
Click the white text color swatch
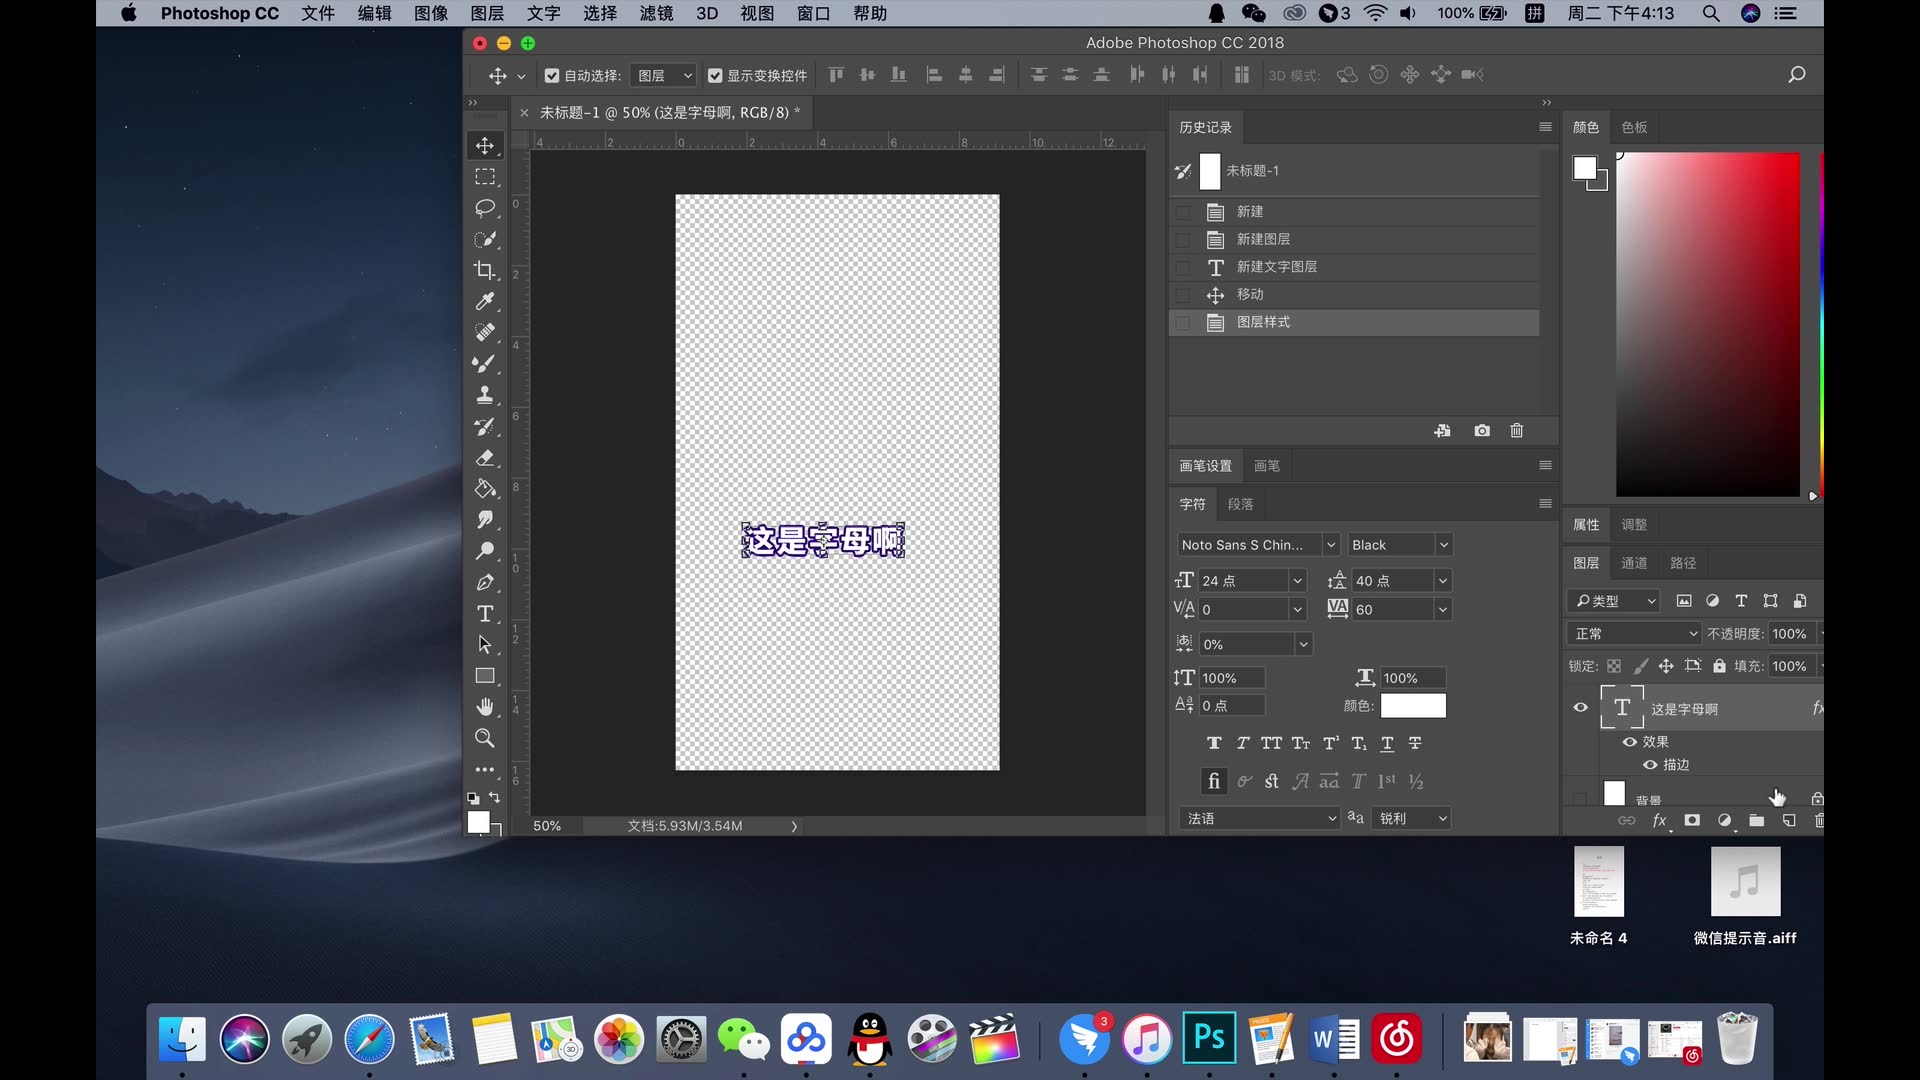tap(1413, 706)
